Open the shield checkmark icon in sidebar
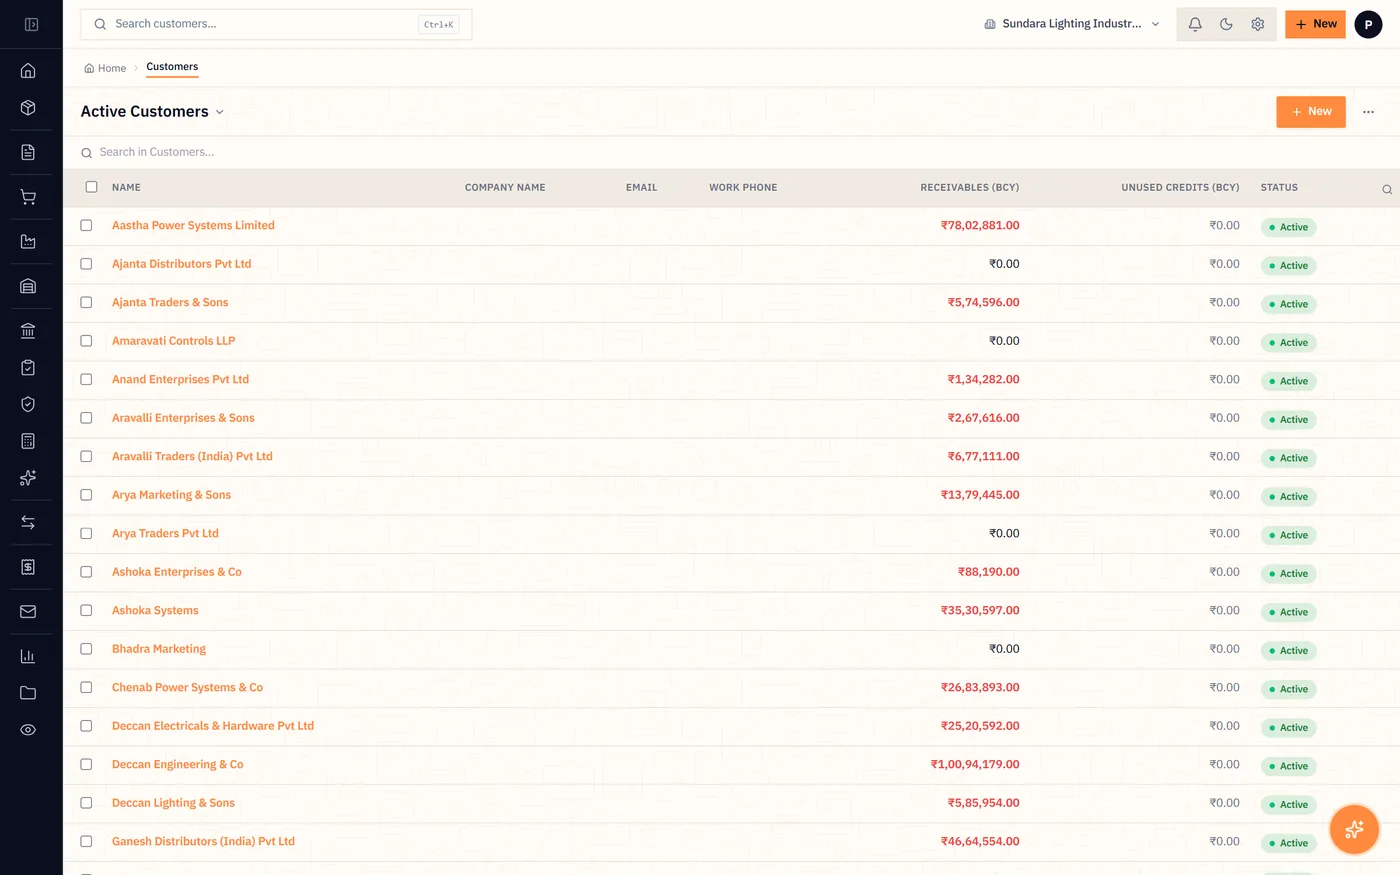Viewport: 1400px width, 875px height. (x=28, y=404)
